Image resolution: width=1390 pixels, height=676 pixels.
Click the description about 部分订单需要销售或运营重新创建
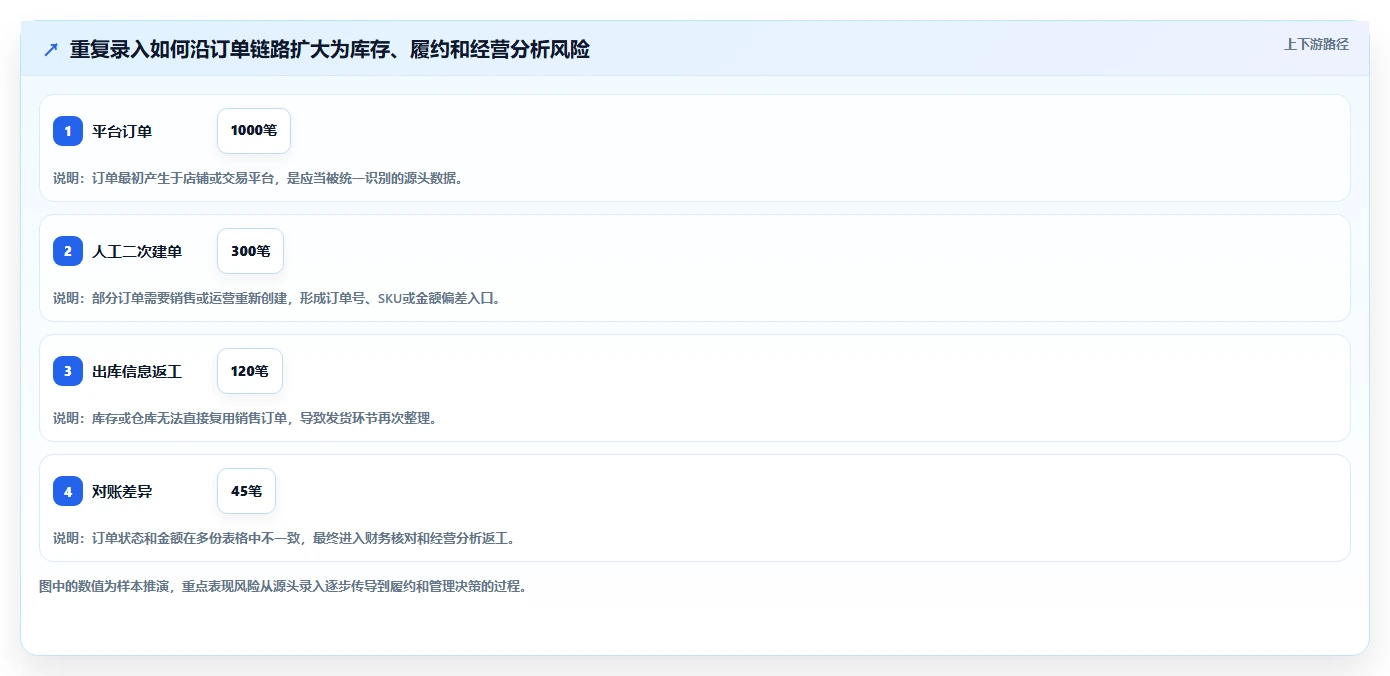click(x=276, y=298)
